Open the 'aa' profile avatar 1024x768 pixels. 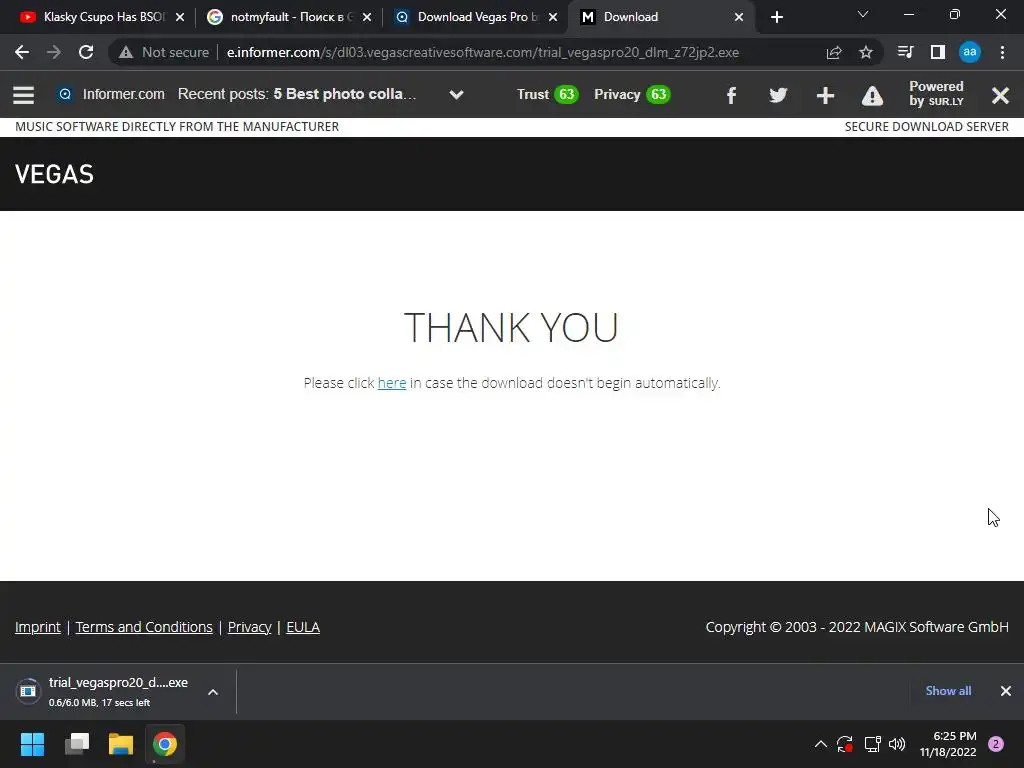(970, 52)
